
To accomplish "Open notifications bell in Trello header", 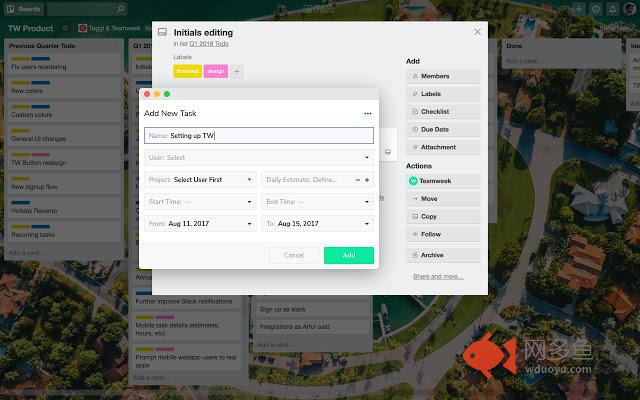I will click(x=612, y=9).
